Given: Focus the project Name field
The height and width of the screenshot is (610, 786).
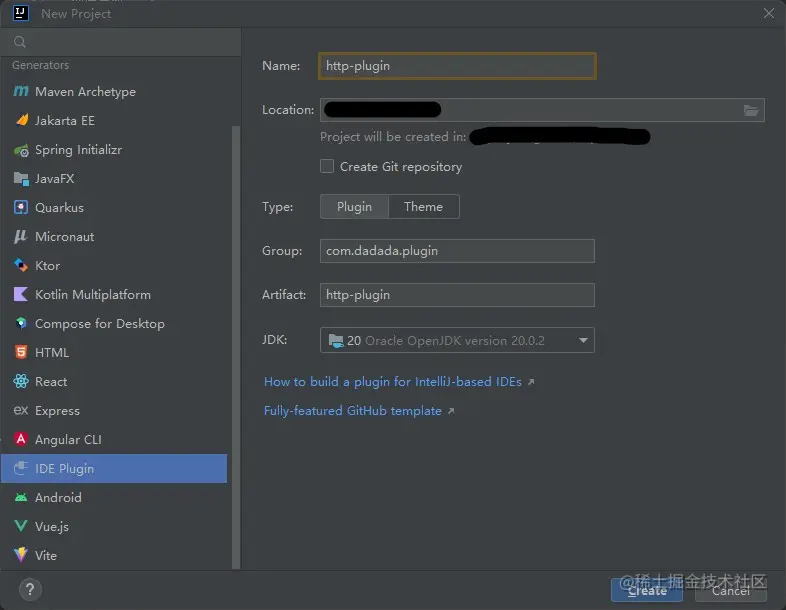Looking at the screenshot, I should [x=457, y=66].
